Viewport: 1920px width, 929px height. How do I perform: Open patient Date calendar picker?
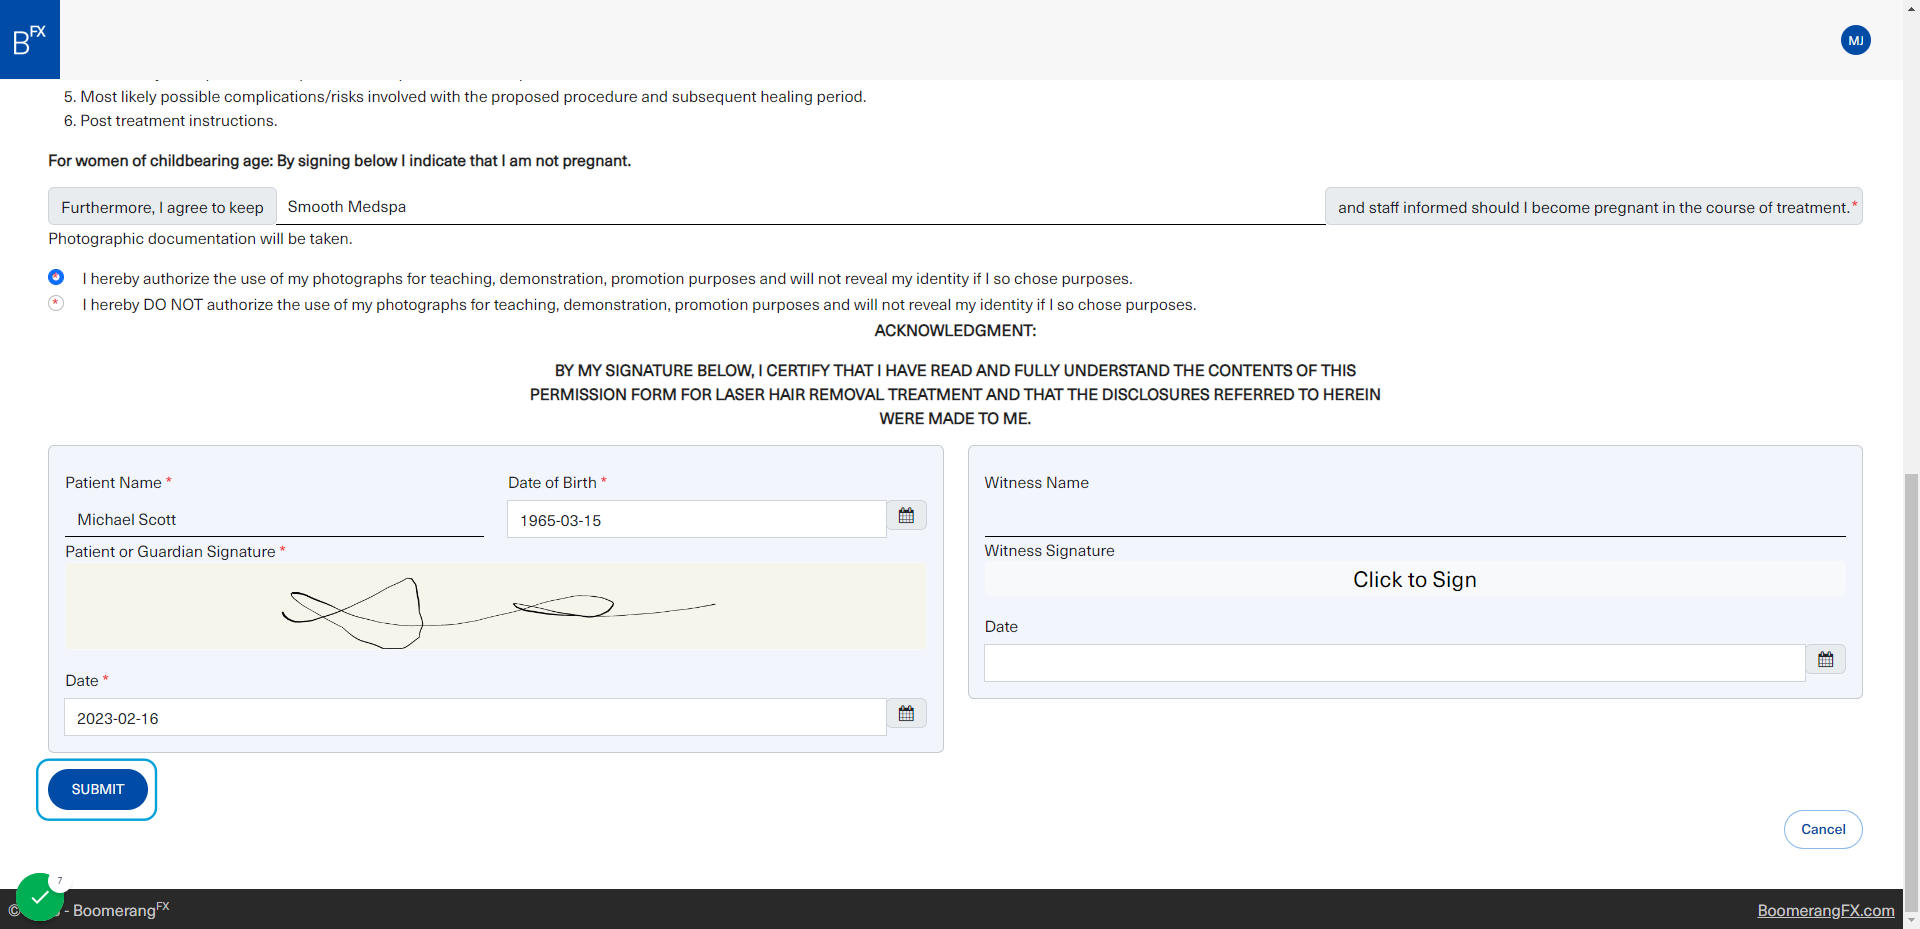906,714
